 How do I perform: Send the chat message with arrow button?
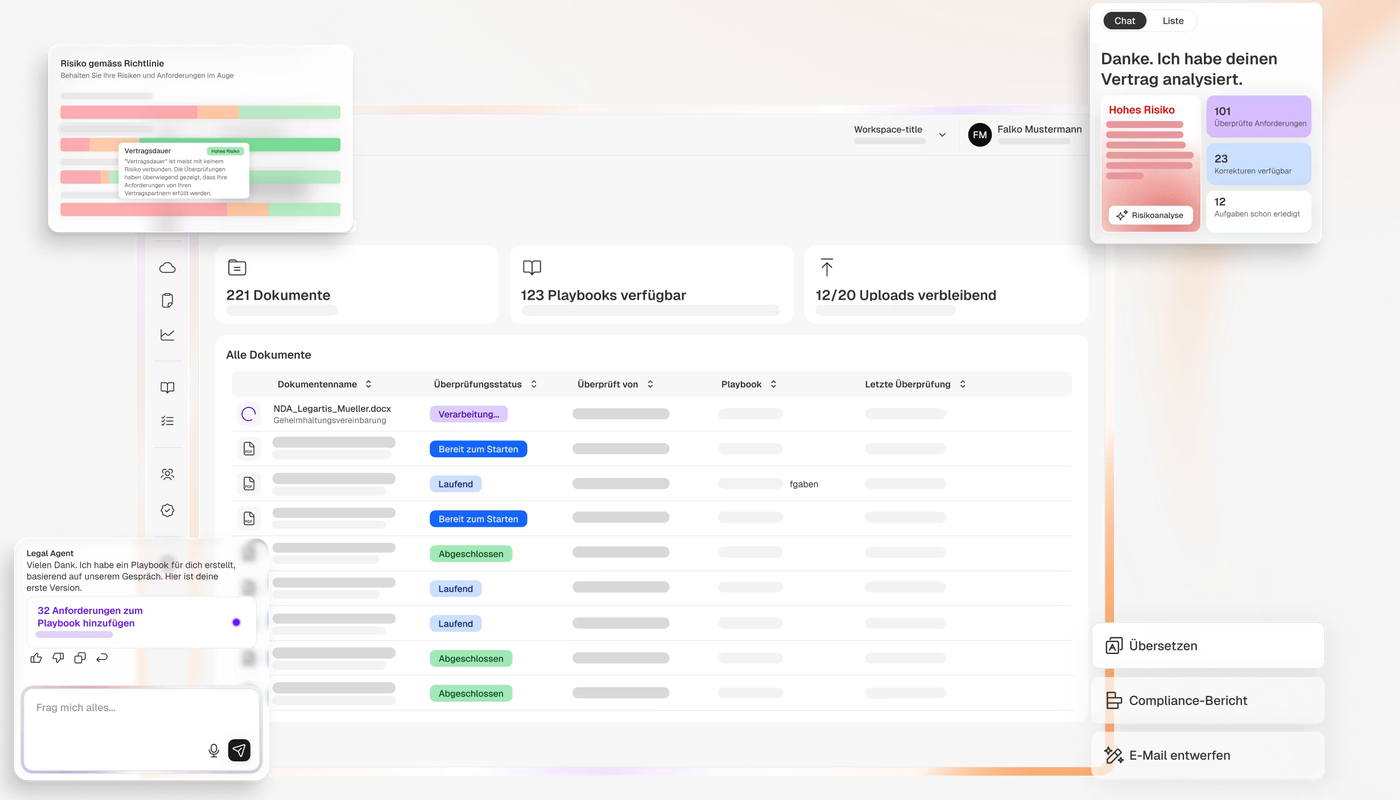[x=239, y=750]
